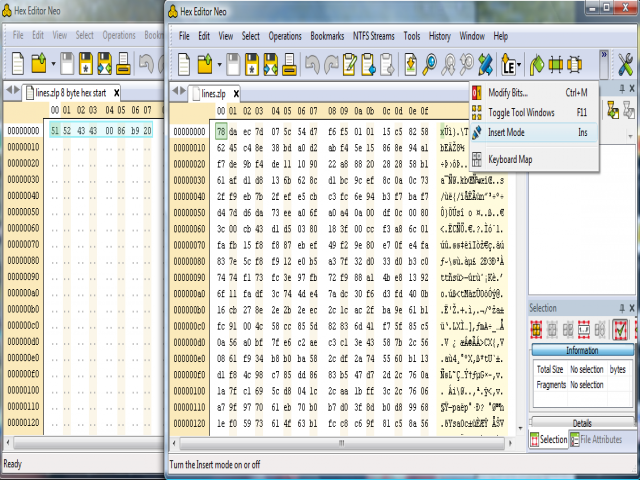Click the Print icon in front toolbar

[x=287, y=66]
